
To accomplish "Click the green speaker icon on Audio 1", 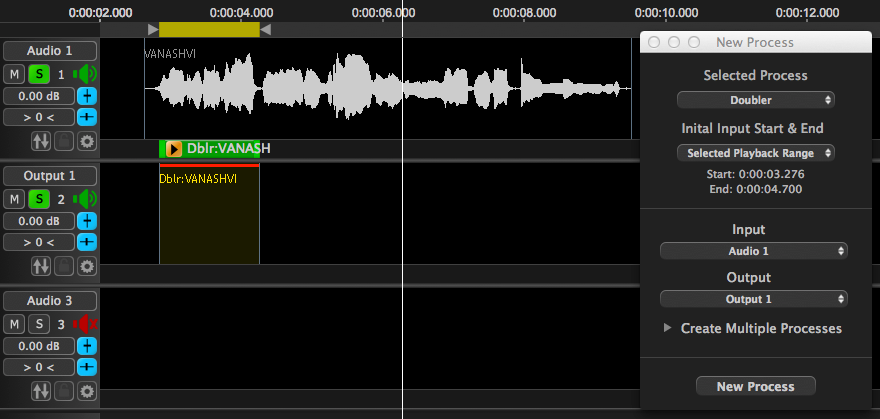I will coord(86,74).
